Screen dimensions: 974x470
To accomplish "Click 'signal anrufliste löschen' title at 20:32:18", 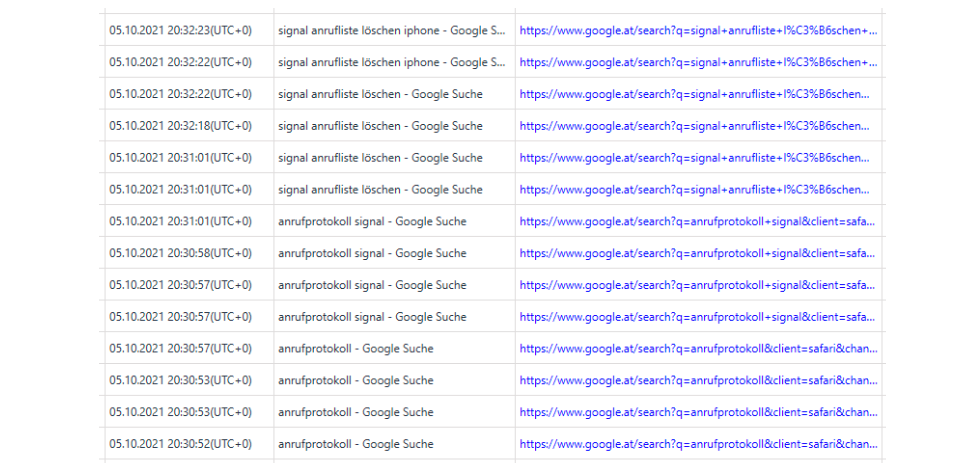I will (x=380, y=126).
